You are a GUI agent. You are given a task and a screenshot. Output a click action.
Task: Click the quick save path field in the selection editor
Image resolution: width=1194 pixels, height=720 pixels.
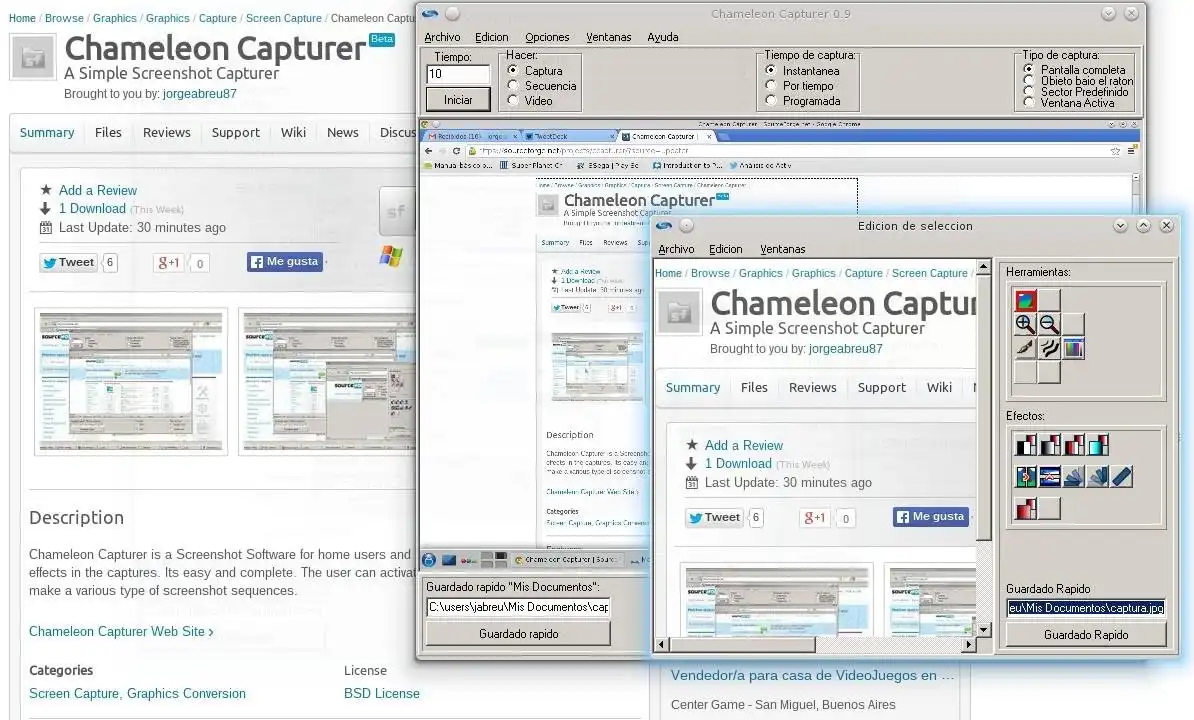1086,607
